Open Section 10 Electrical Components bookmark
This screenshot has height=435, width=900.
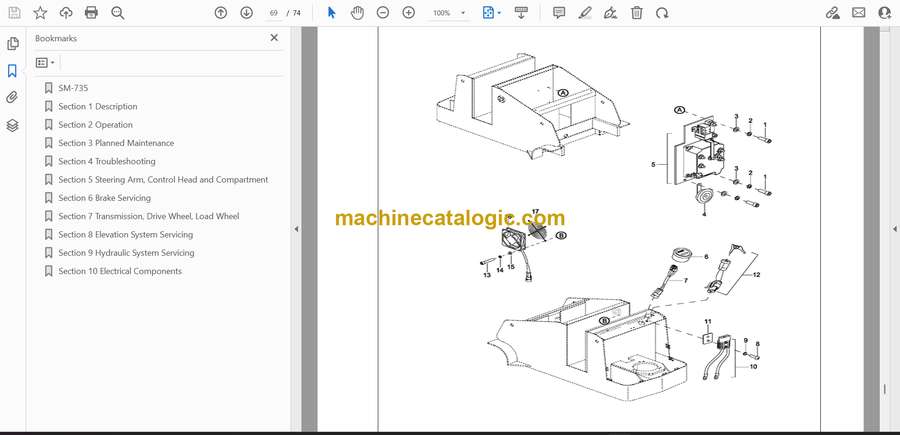tap(120, 271)
